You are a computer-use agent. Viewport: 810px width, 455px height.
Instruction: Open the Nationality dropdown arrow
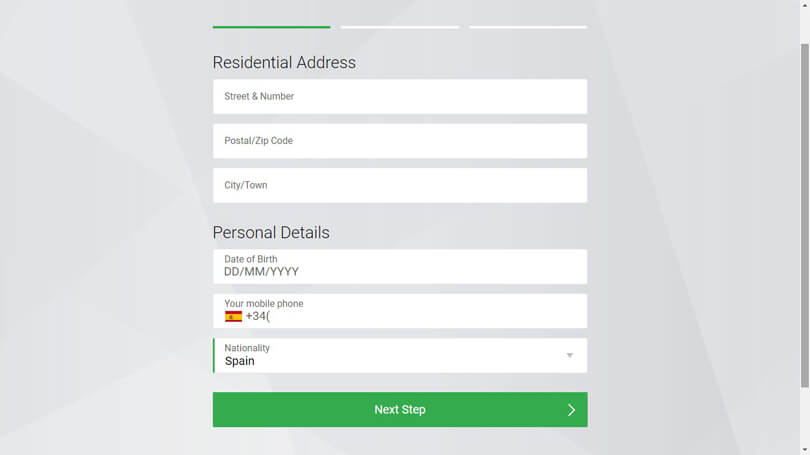click(x=570, y=355)
